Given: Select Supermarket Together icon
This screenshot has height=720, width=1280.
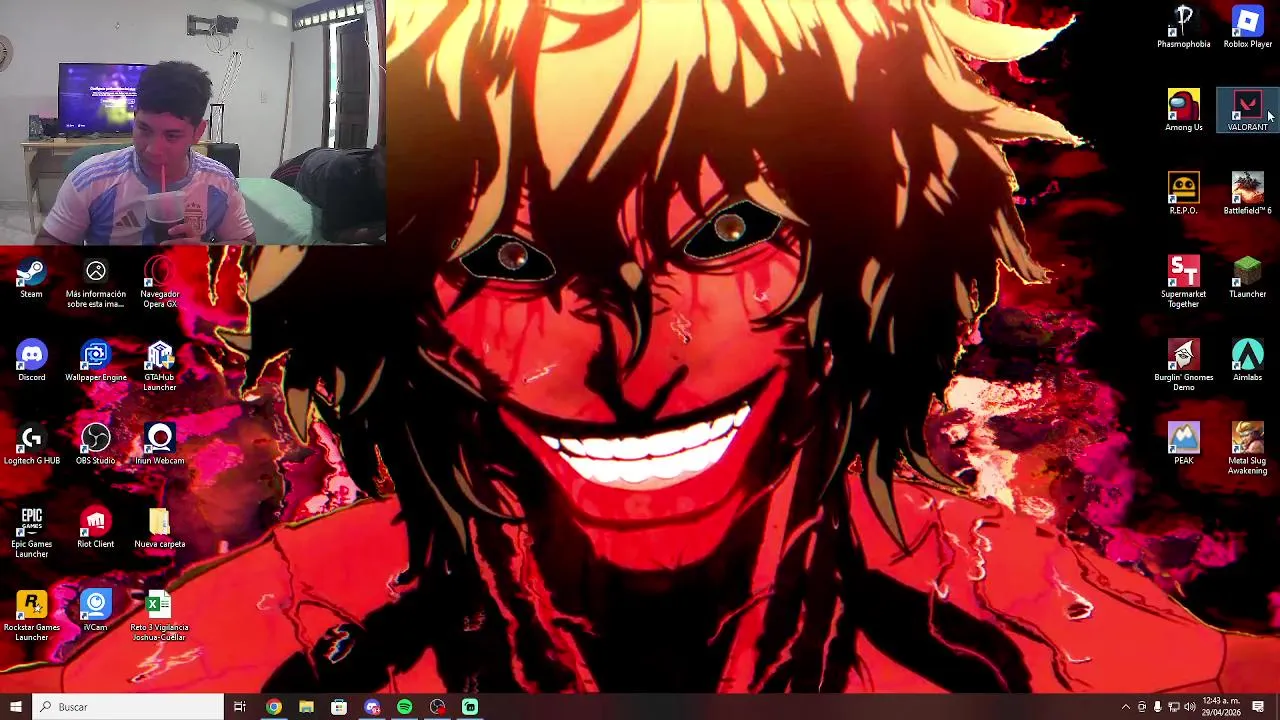Looking at the screenshot, I should [1184, 282].
